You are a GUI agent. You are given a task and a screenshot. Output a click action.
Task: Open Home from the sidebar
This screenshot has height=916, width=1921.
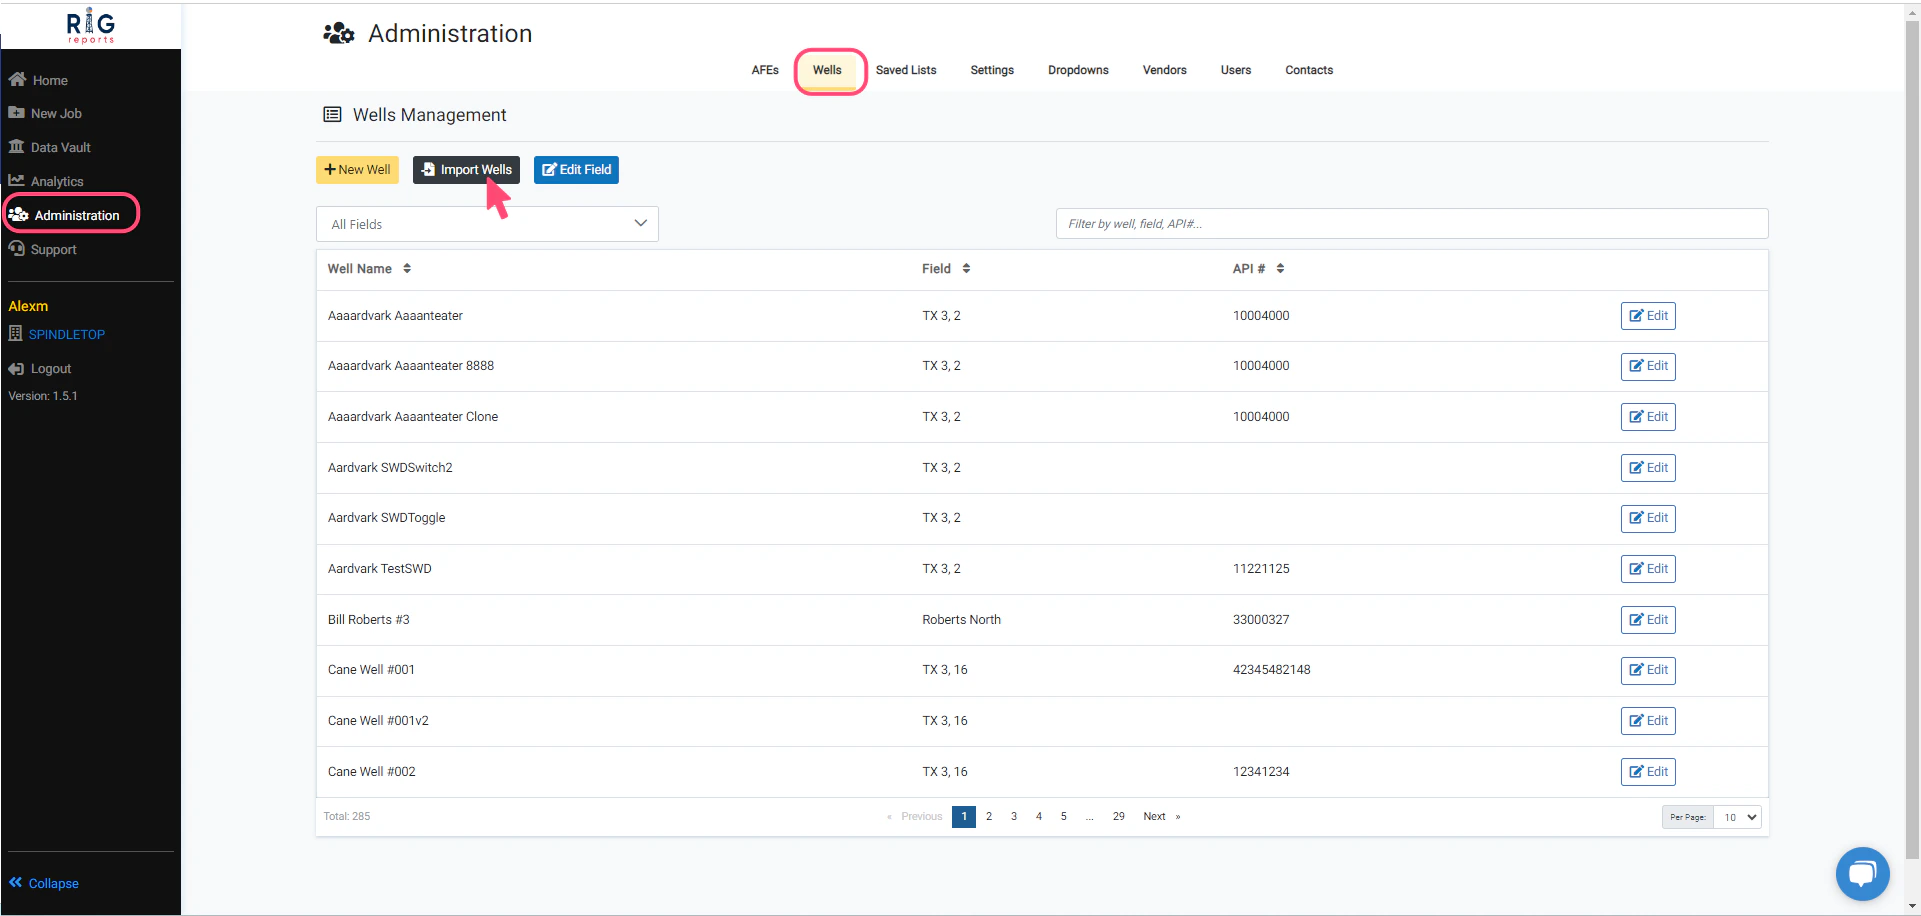click(x=38, y=80)
